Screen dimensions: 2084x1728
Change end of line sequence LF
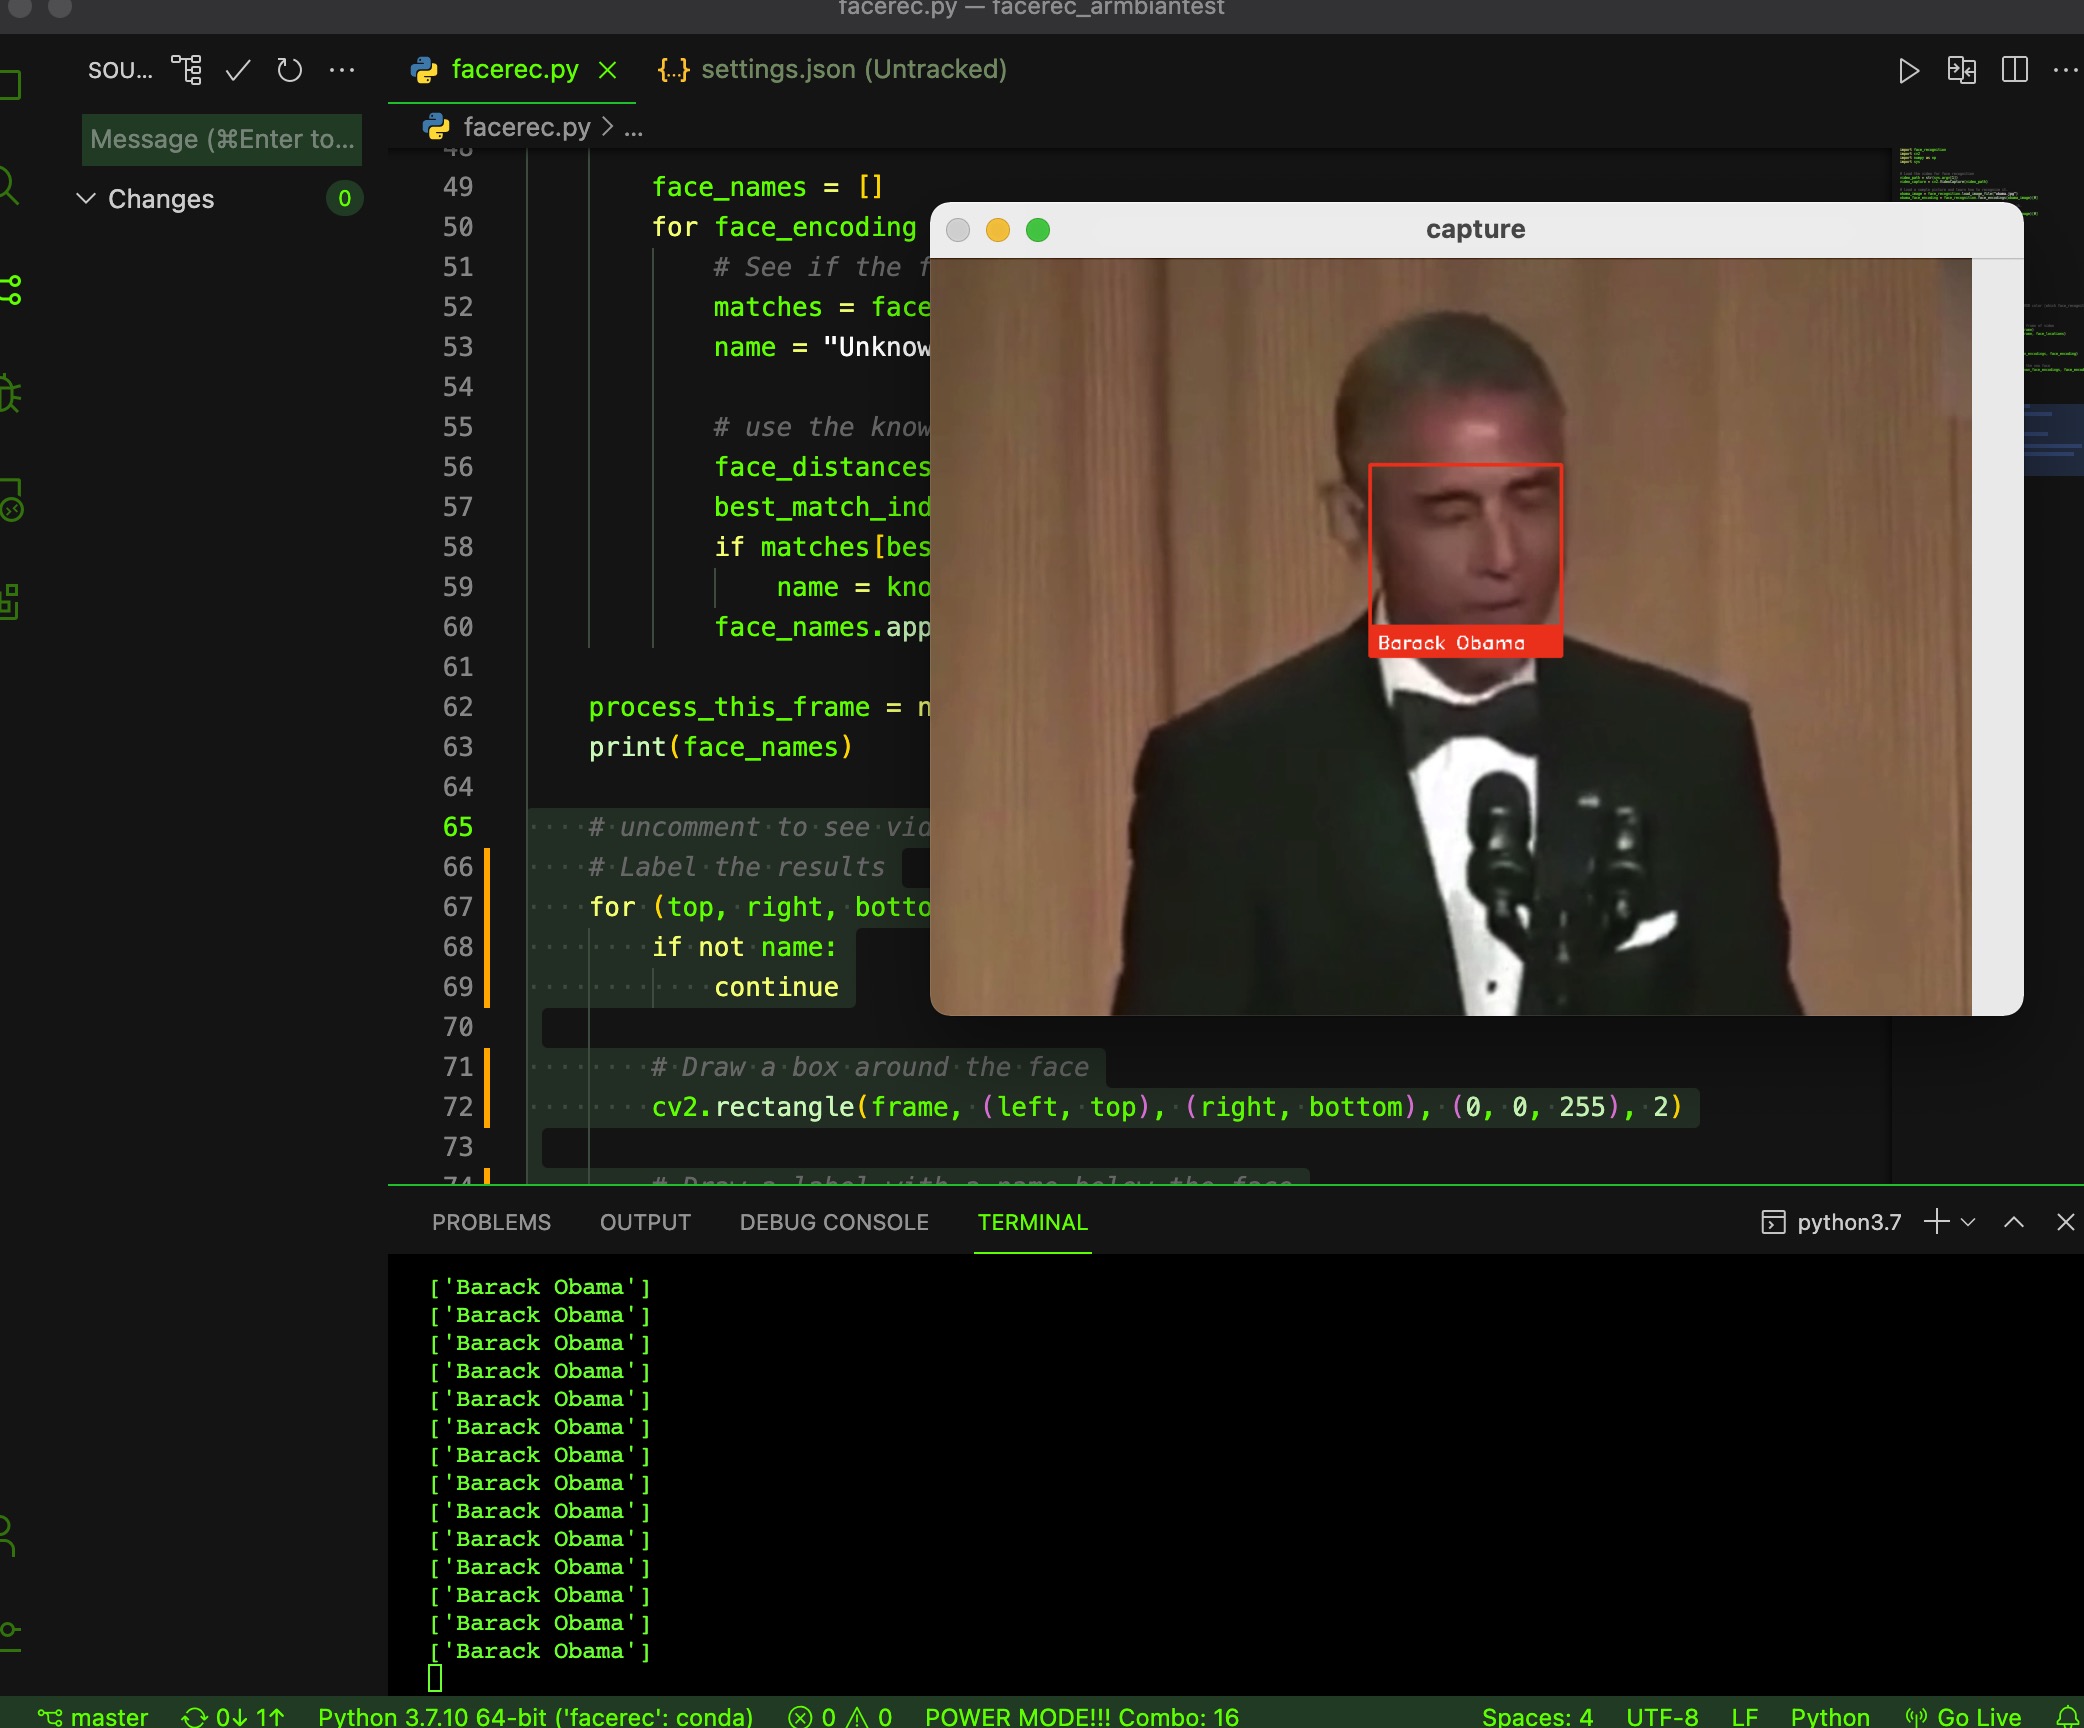point(1745,1716)
